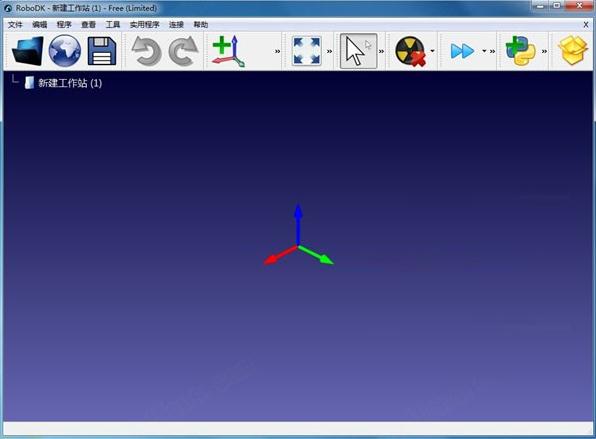The image size is (596, 439).
Task: Click the station document icon in the tree
Action: coord(29,82)
